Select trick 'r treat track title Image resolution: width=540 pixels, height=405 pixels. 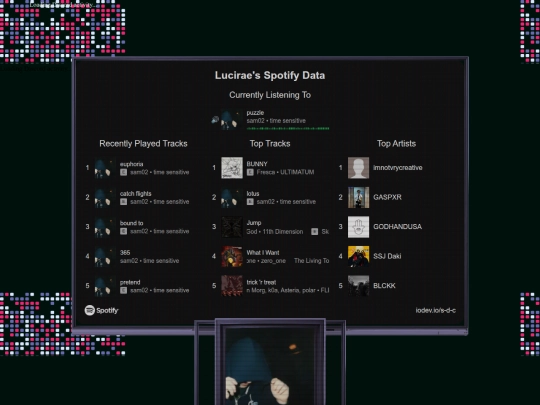pos(261,282)
